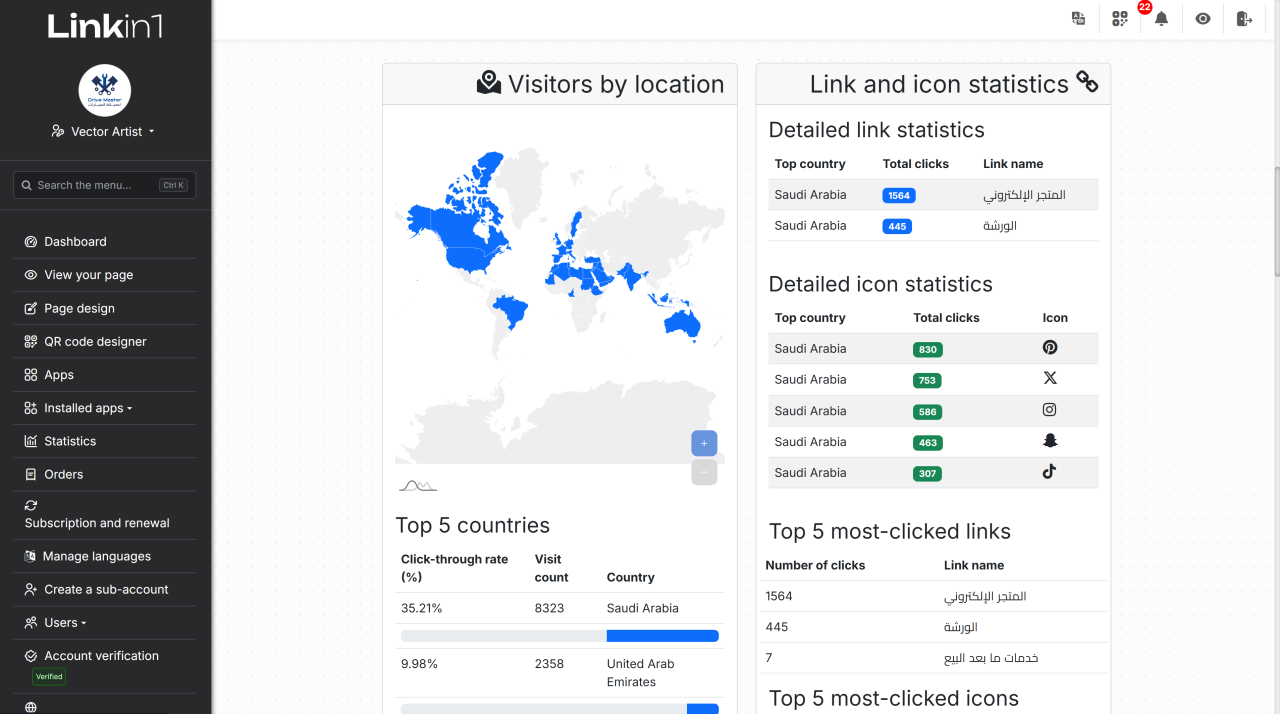Click the Create a sub-account person icon
This screenshot has height=714, width=1280.
(31, 589)
